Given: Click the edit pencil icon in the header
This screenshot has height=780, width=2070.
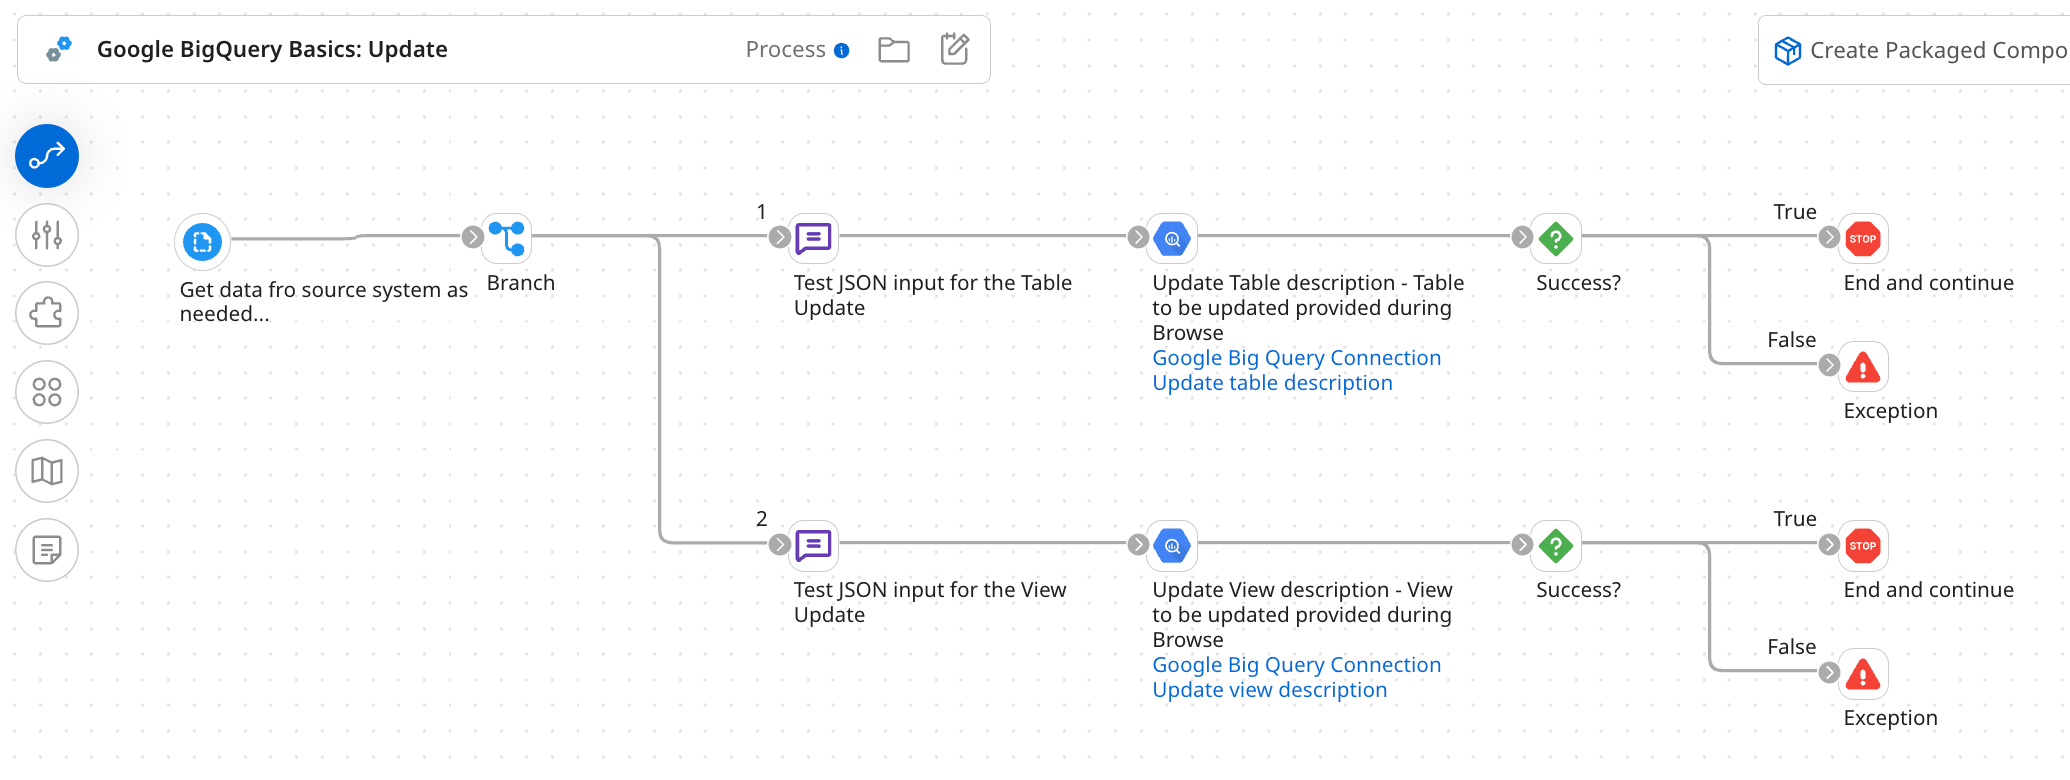Looking at the screenshot, I should [955, 48].
